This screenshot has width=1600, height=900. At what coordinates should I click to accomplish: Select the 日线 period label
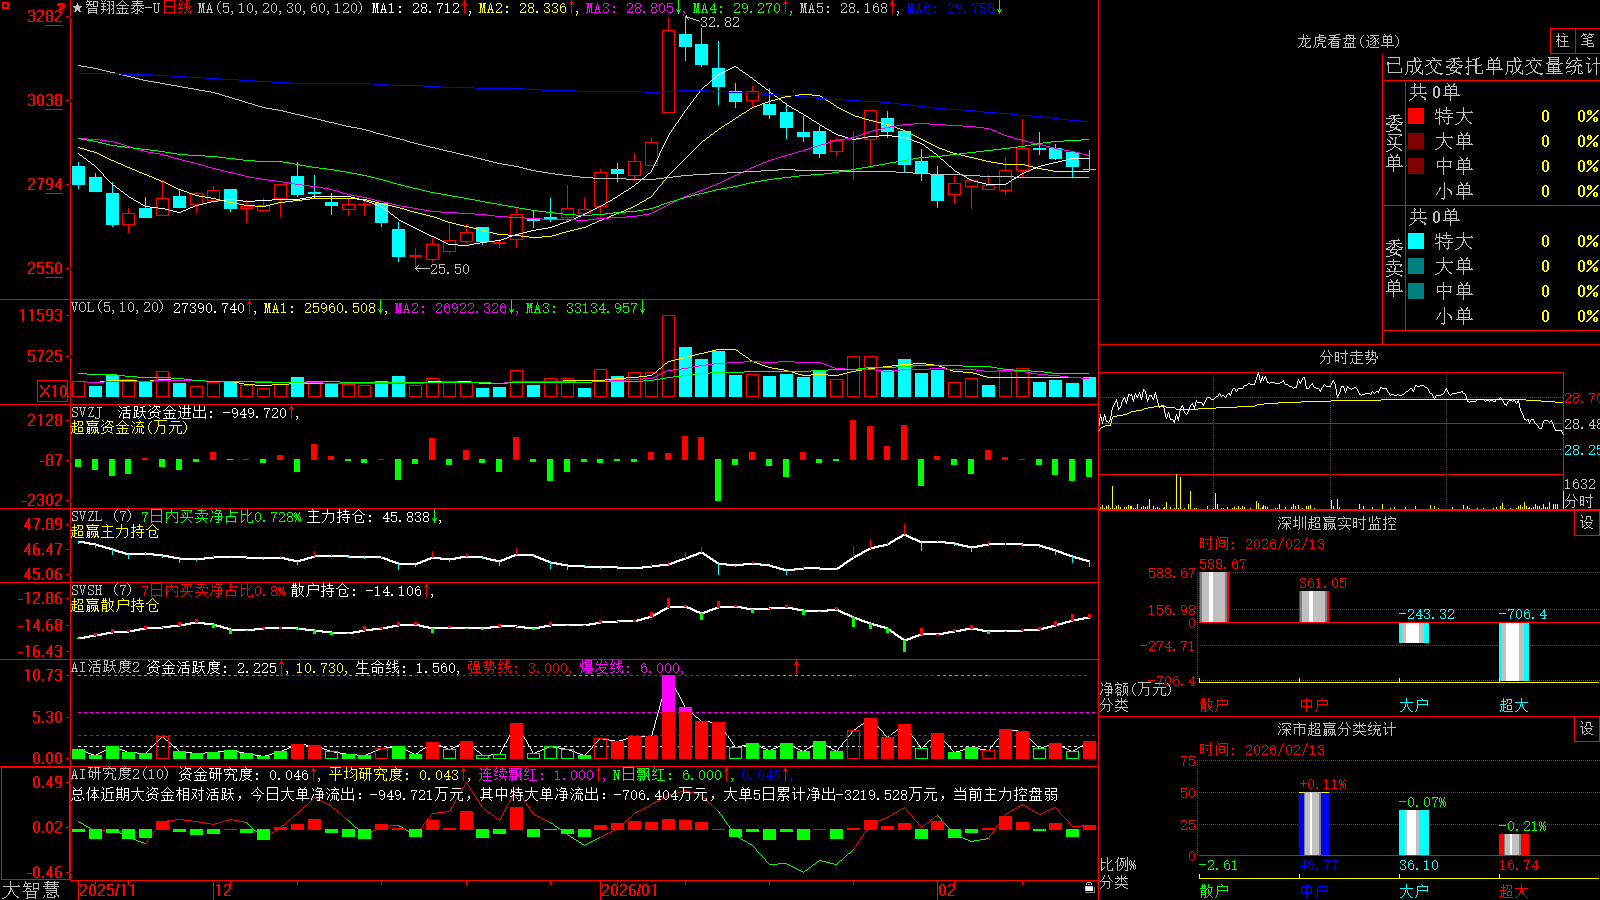(177, 8)
